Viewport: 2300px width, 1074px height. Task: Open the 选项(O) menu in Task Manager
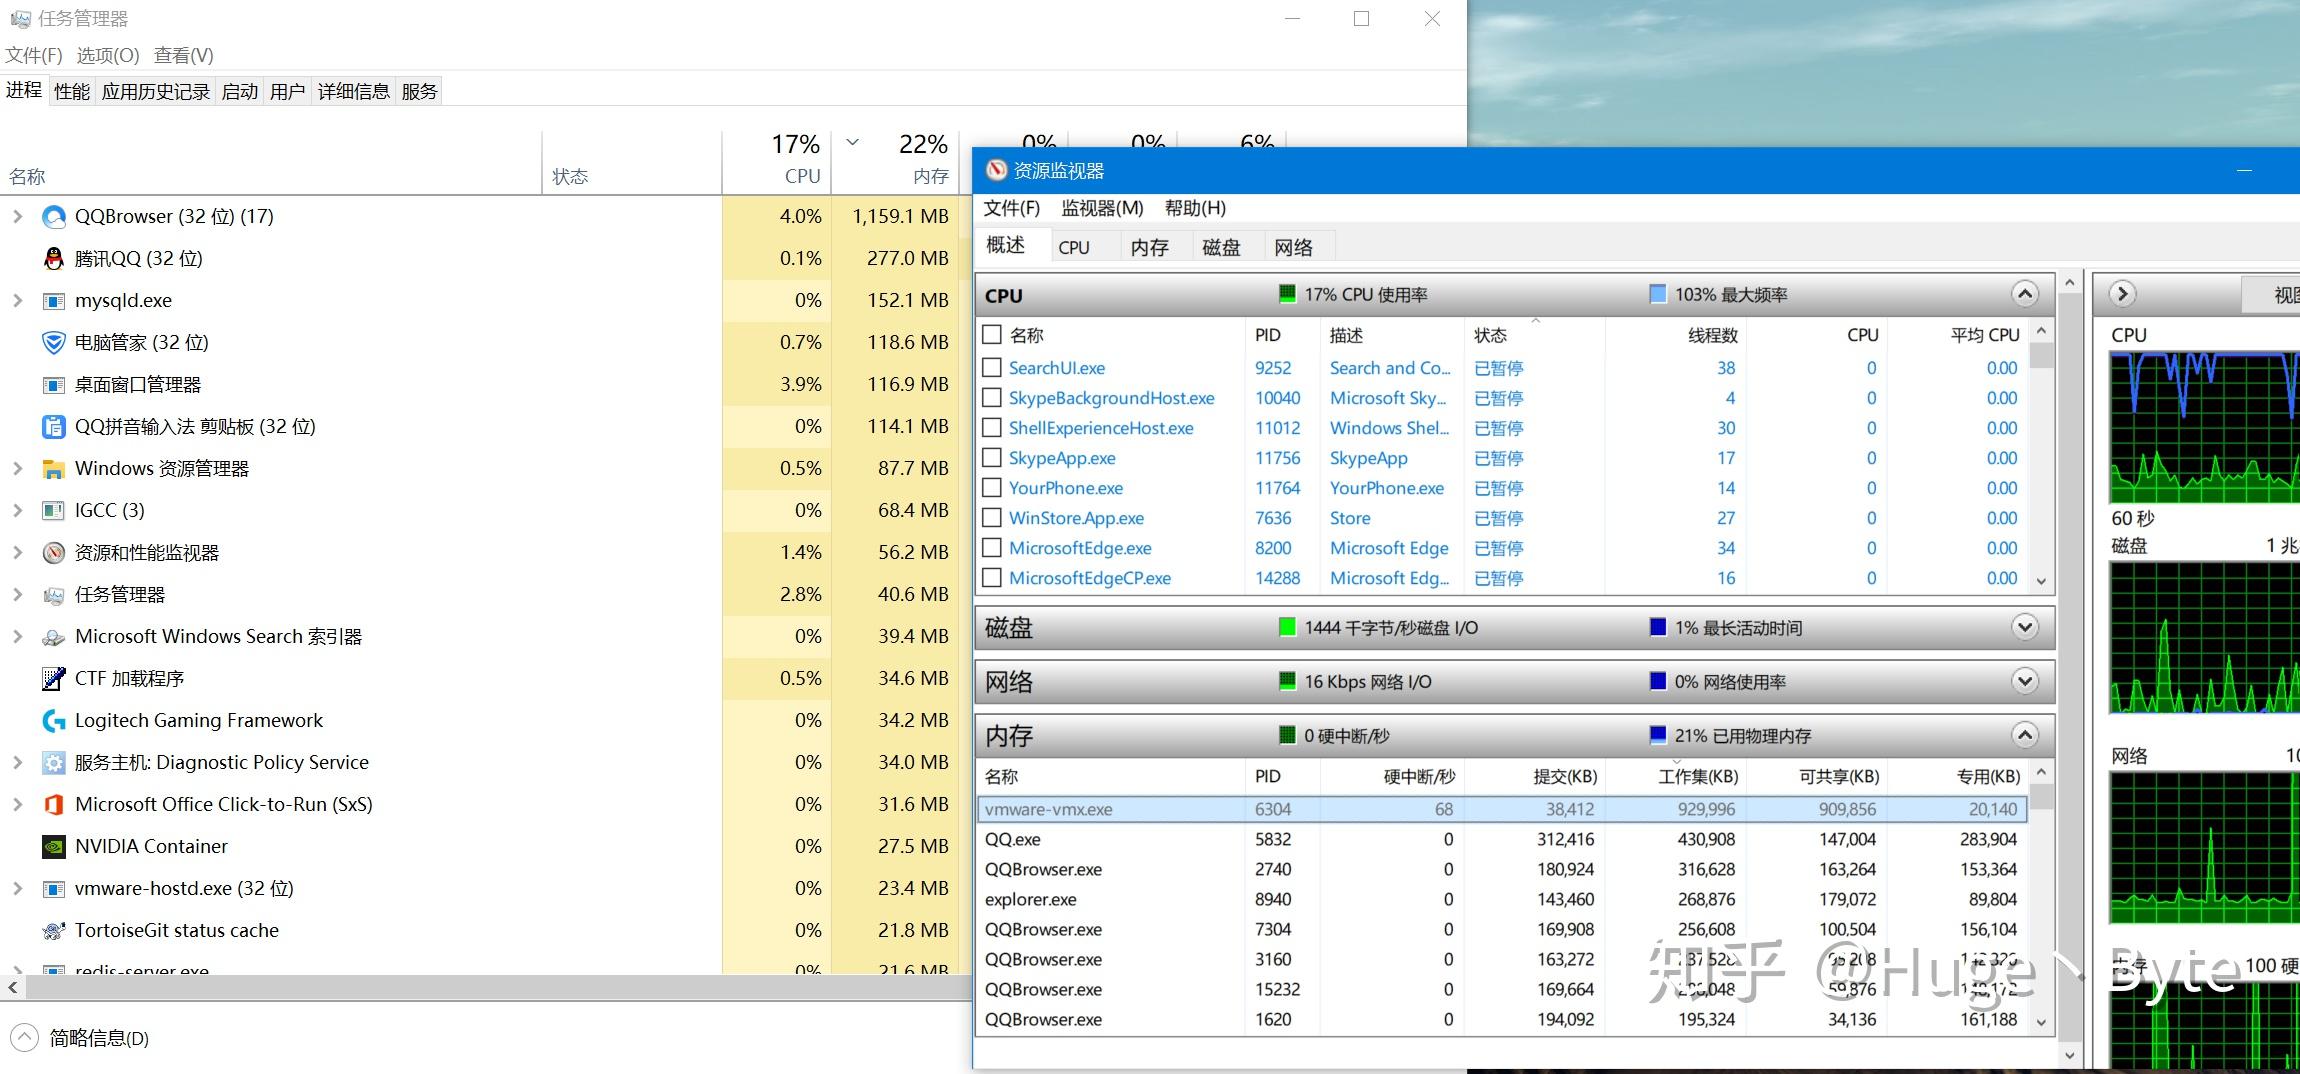click(108, 55)
